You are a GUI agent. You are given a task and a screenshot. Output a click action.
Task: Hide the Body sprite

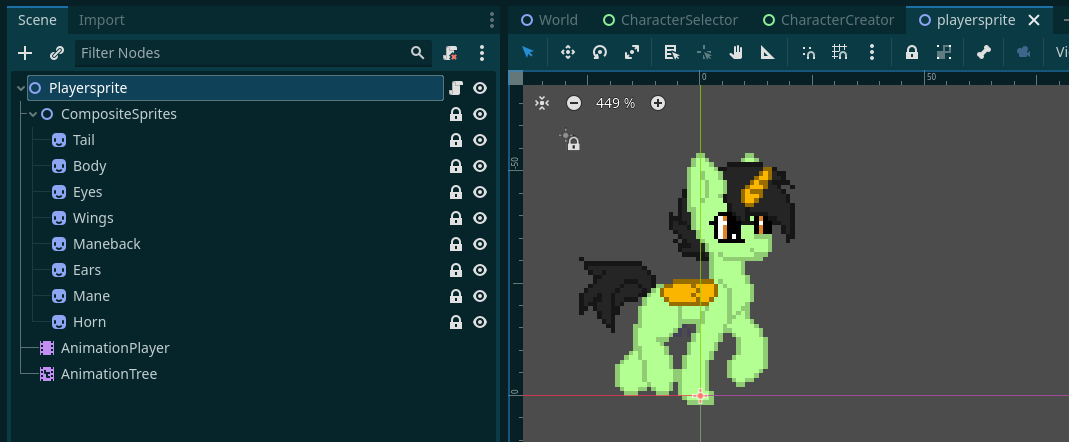pyautogui.click(x=480, y=166)
